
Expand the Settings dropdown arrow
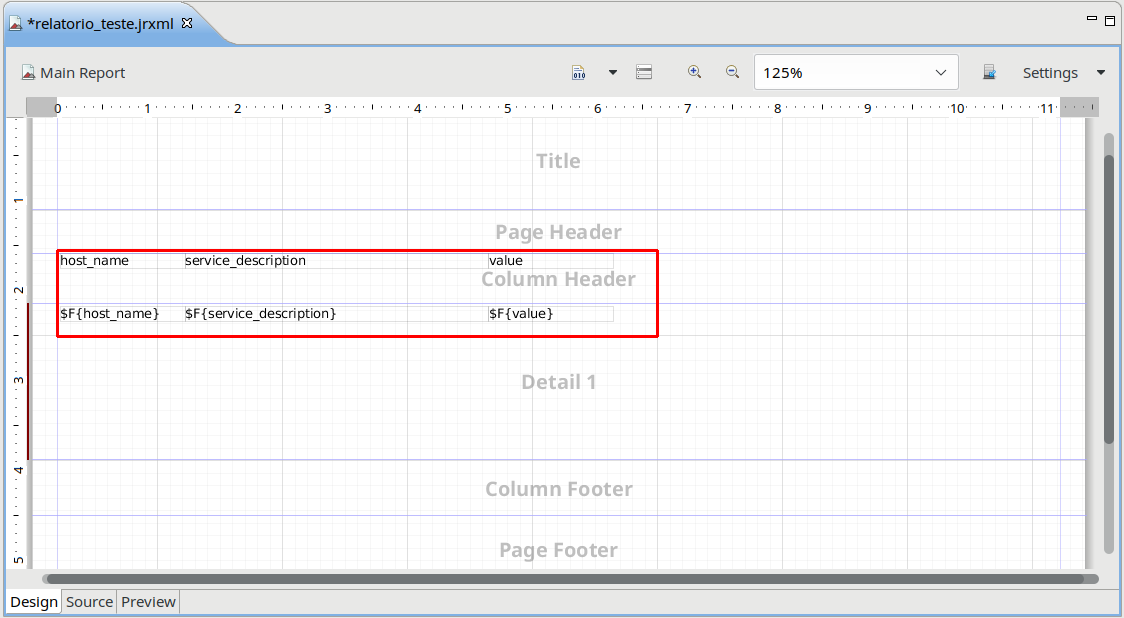[1101, 73]
